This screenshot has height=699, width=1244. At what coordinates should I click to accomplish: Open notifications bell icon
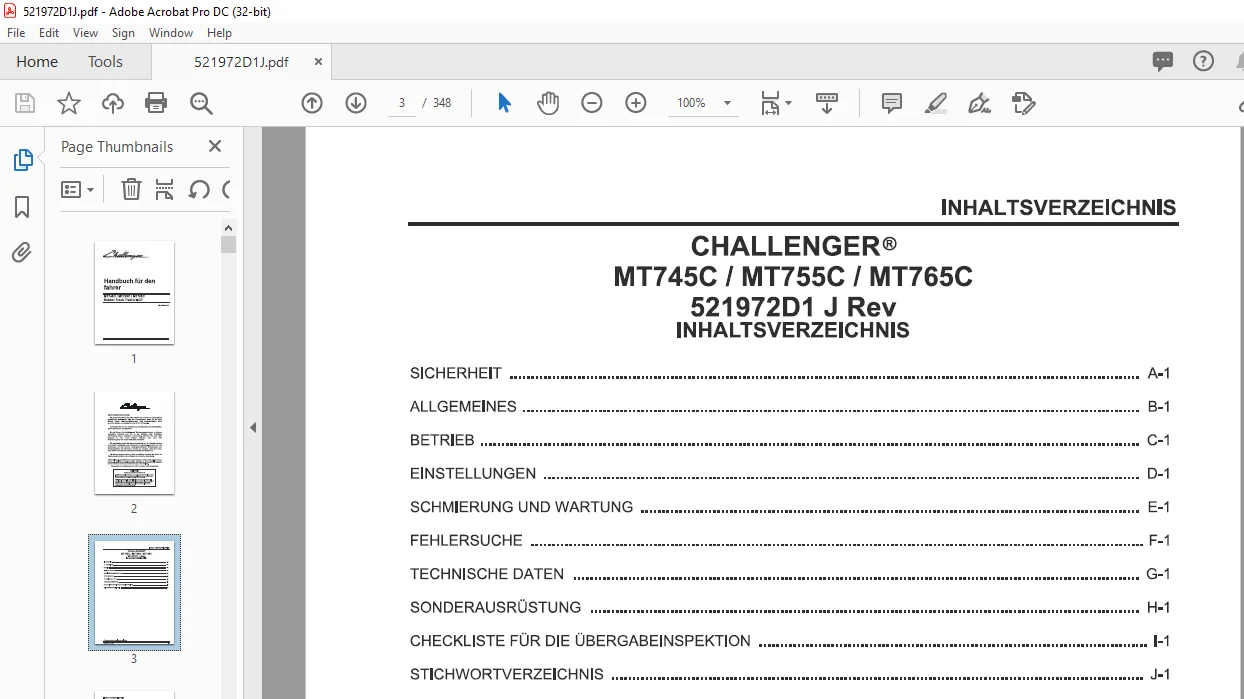pyautogui.click(x=1239, y=61)
